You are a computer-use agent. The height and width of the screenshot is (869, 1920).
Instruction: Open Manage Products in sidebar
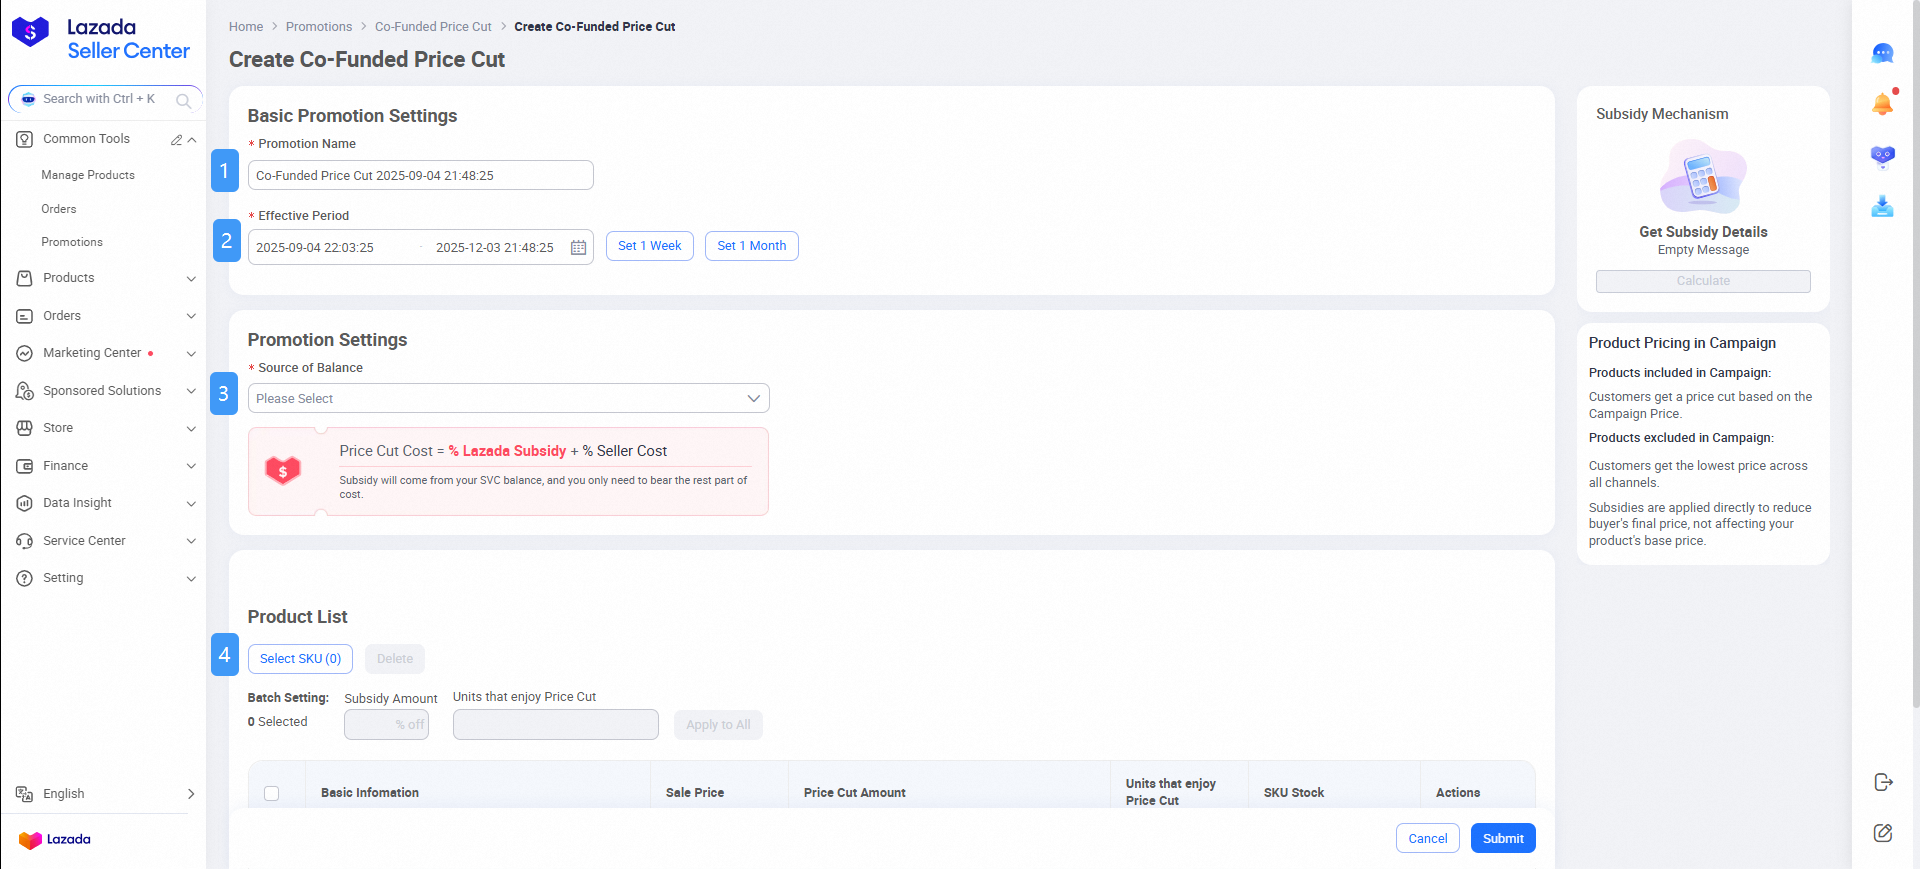88,175
